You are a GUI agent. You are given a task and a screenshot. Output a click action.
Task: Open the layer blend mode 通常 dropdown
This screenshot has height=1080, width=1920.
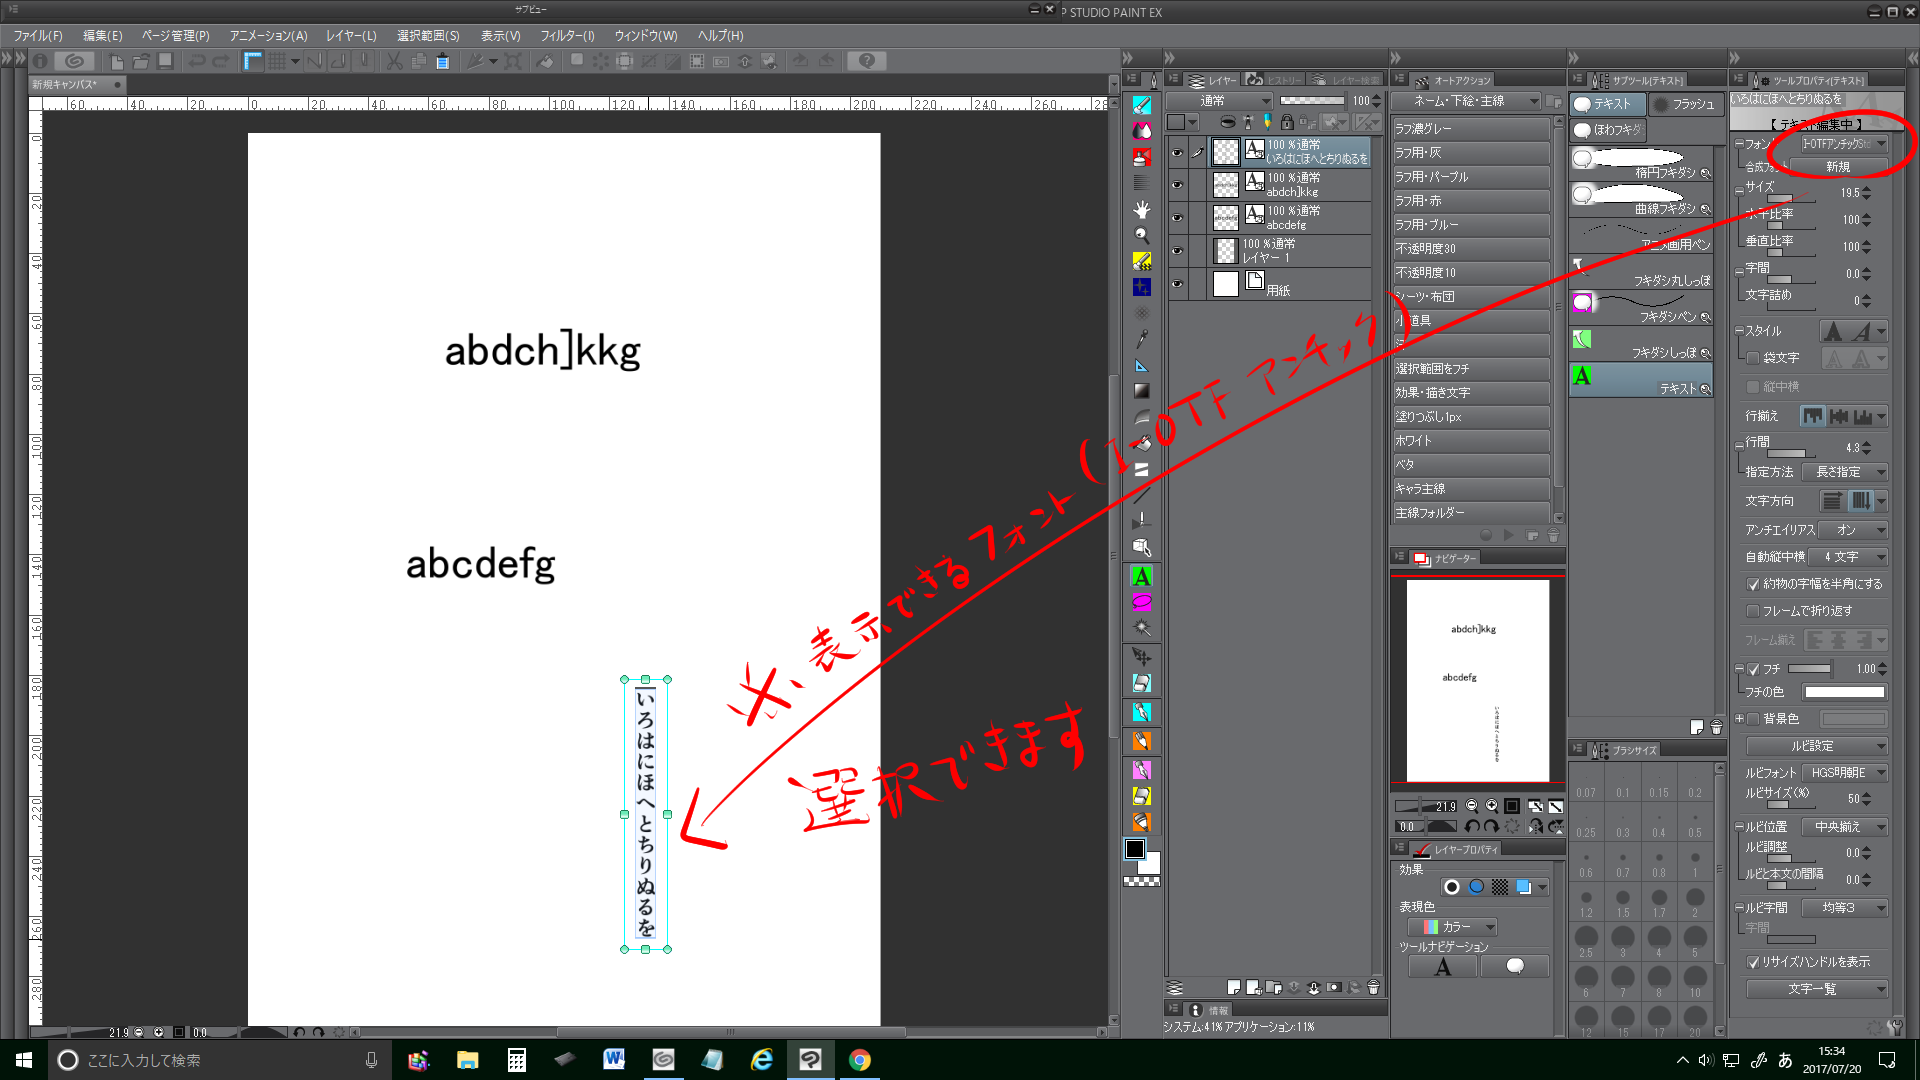[x=1220, y=101]
